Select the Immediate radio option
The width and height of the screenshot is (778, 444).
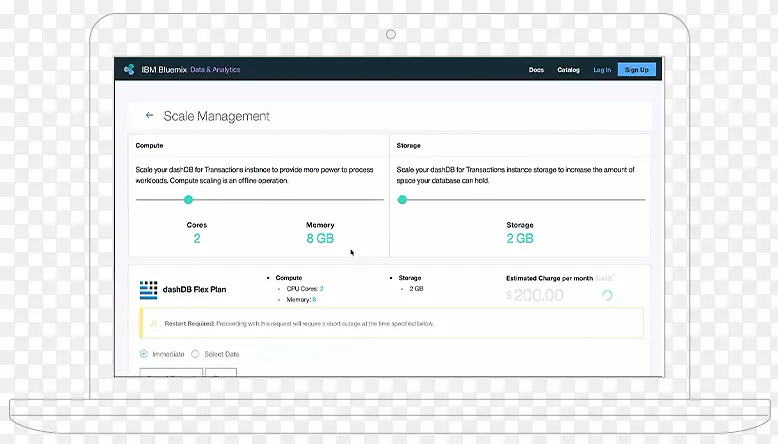point(143,354)
